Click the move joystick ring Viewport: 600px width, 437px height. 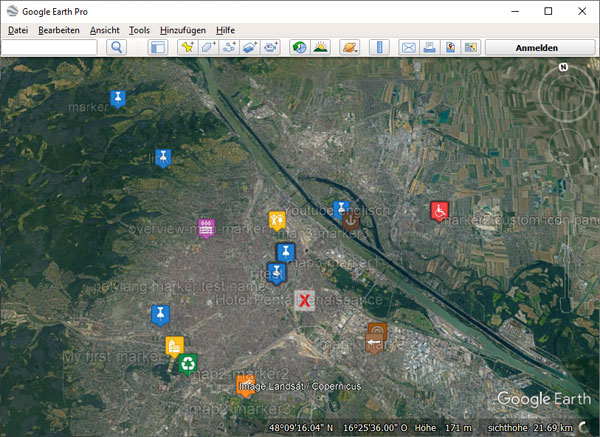567,147
